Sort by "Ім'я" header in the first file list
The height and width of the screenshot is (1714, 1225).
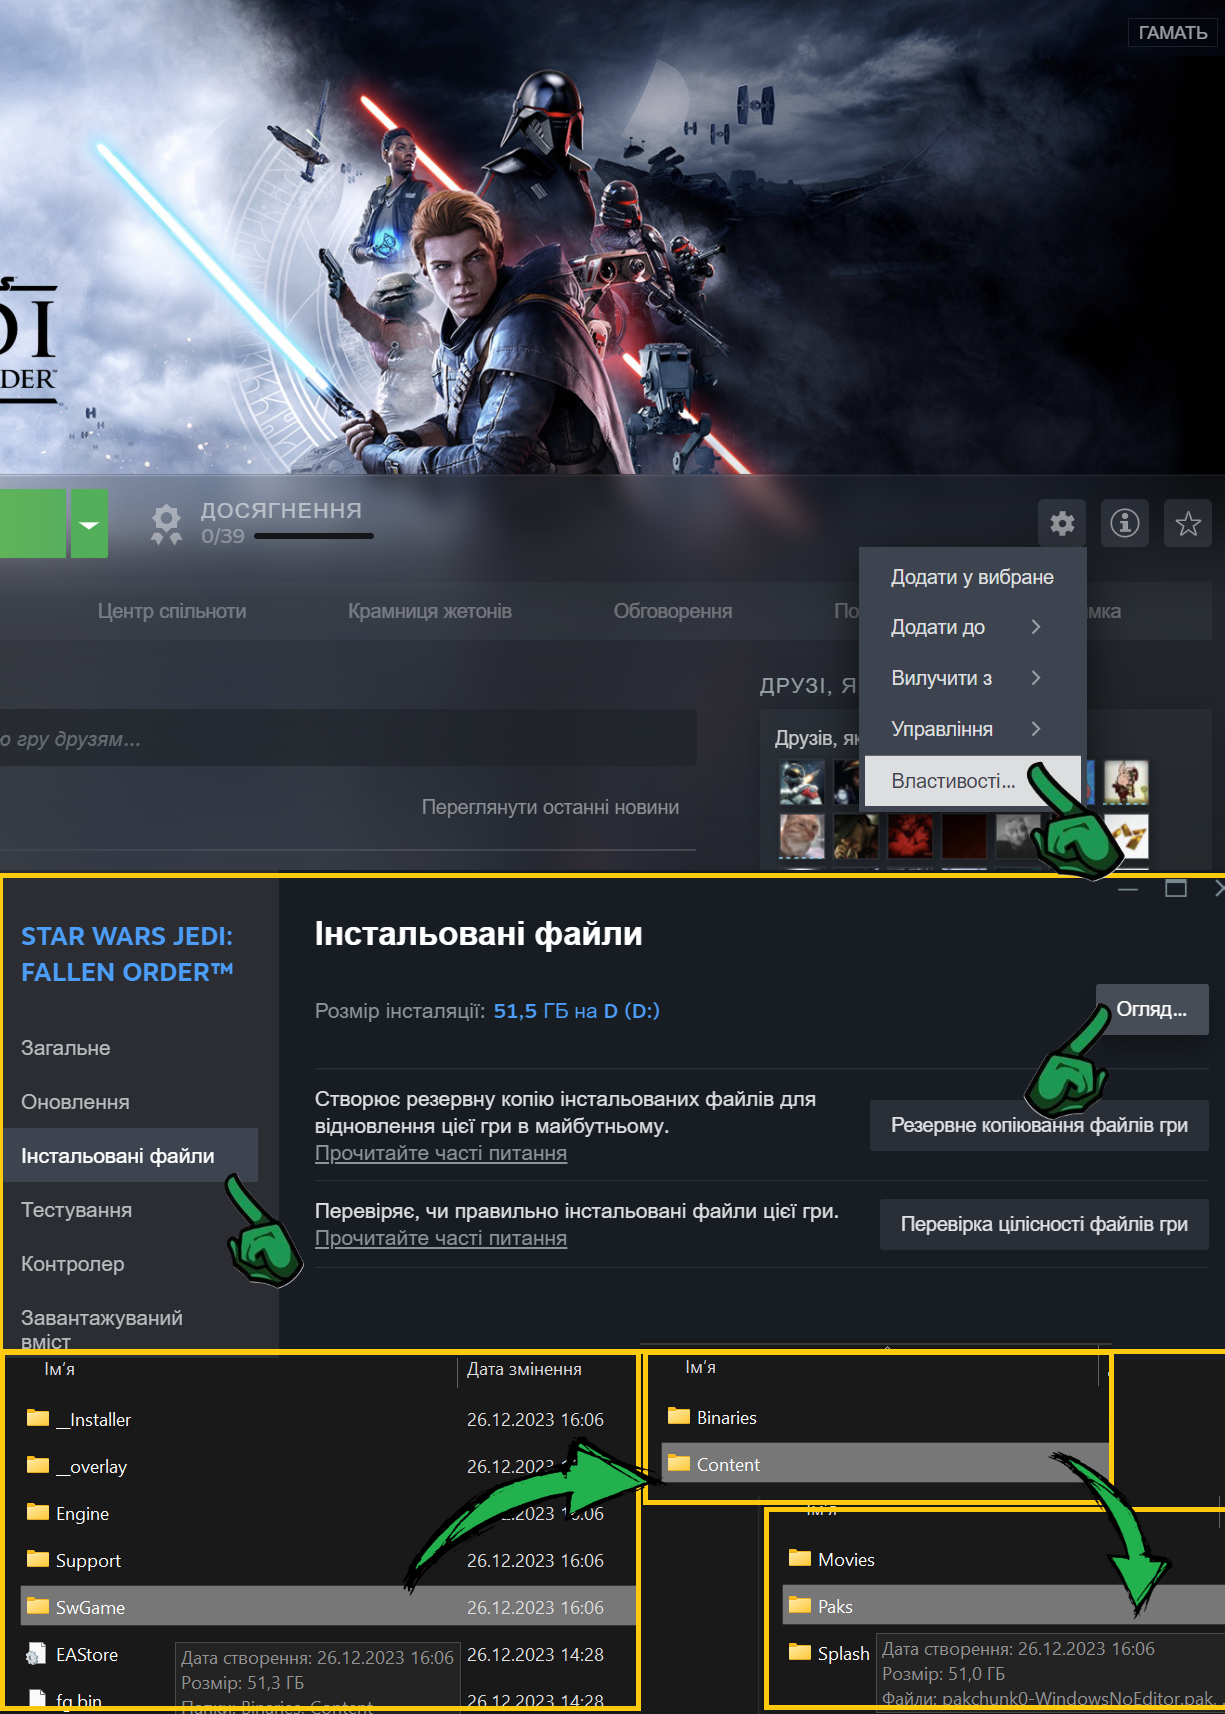click(x=60, y=1369)
